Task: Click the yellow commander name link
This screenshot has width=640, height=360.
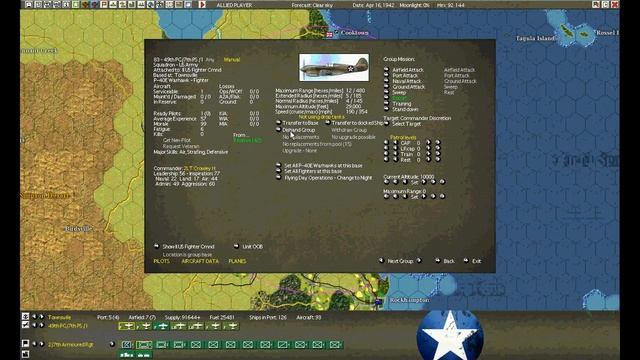Action: tap(200, 168)
